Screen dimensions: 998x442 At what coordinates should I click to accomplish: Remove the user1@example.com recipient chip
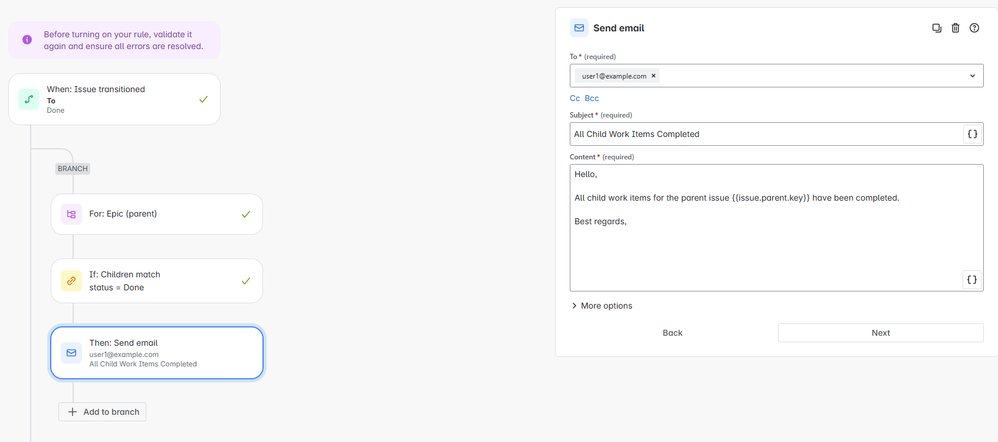coord(653,76)
